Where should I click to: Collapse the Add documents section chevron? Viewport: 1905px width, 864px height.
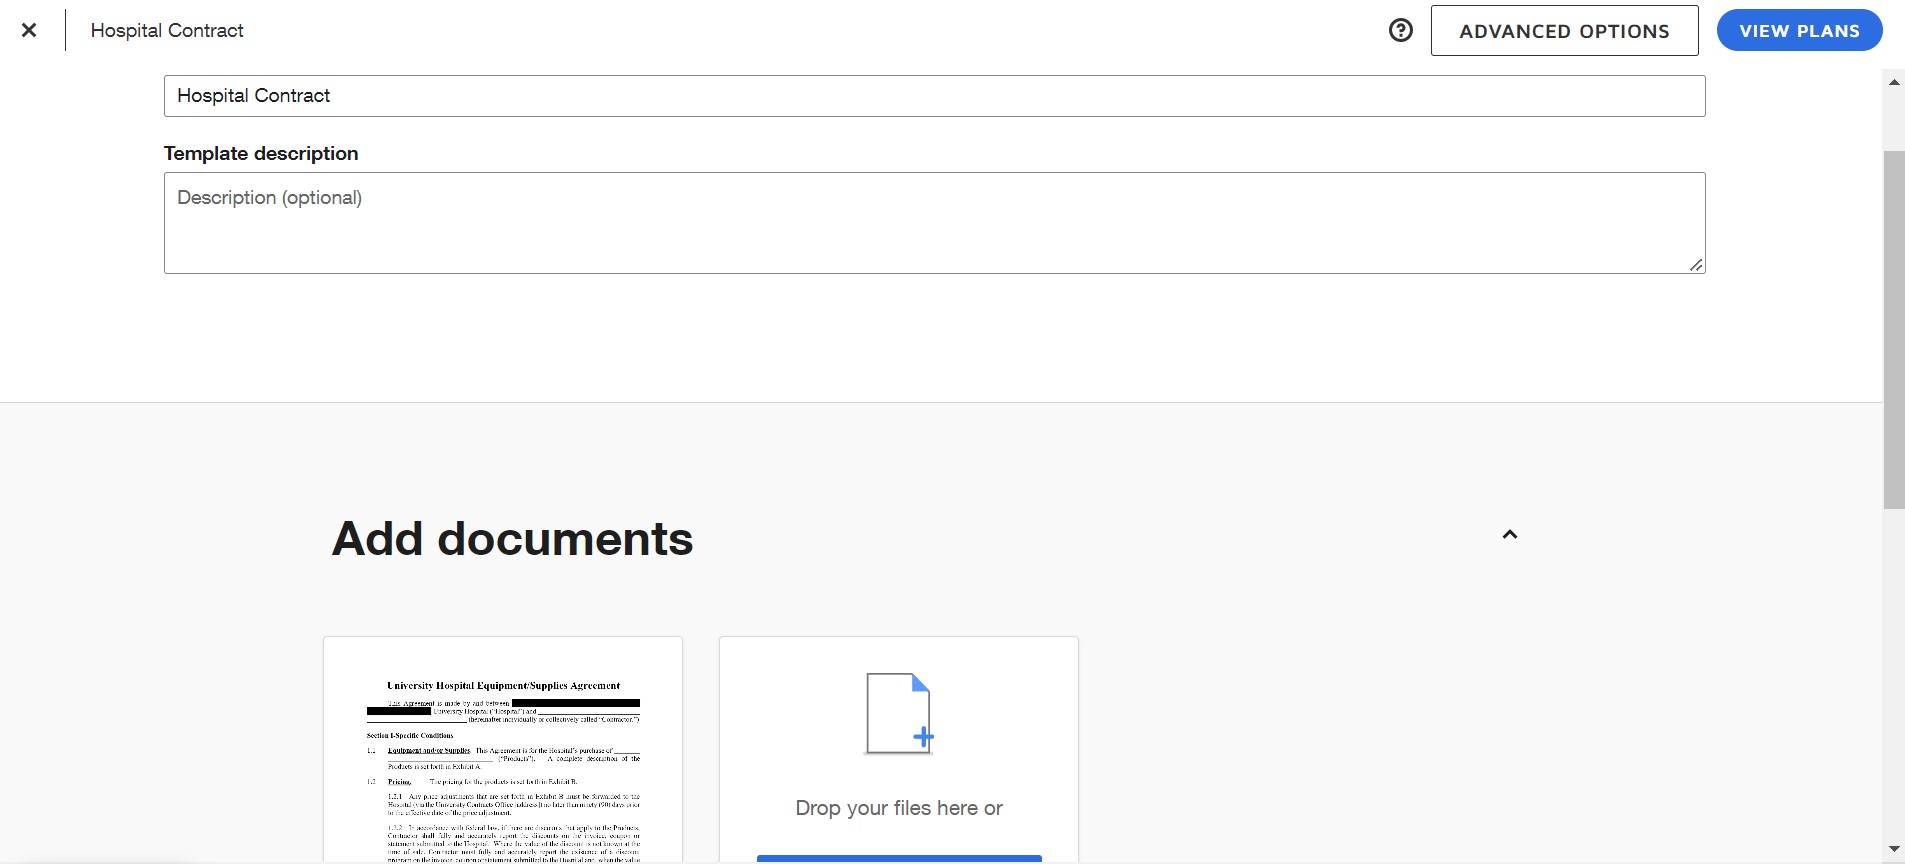pos(1510,535)
